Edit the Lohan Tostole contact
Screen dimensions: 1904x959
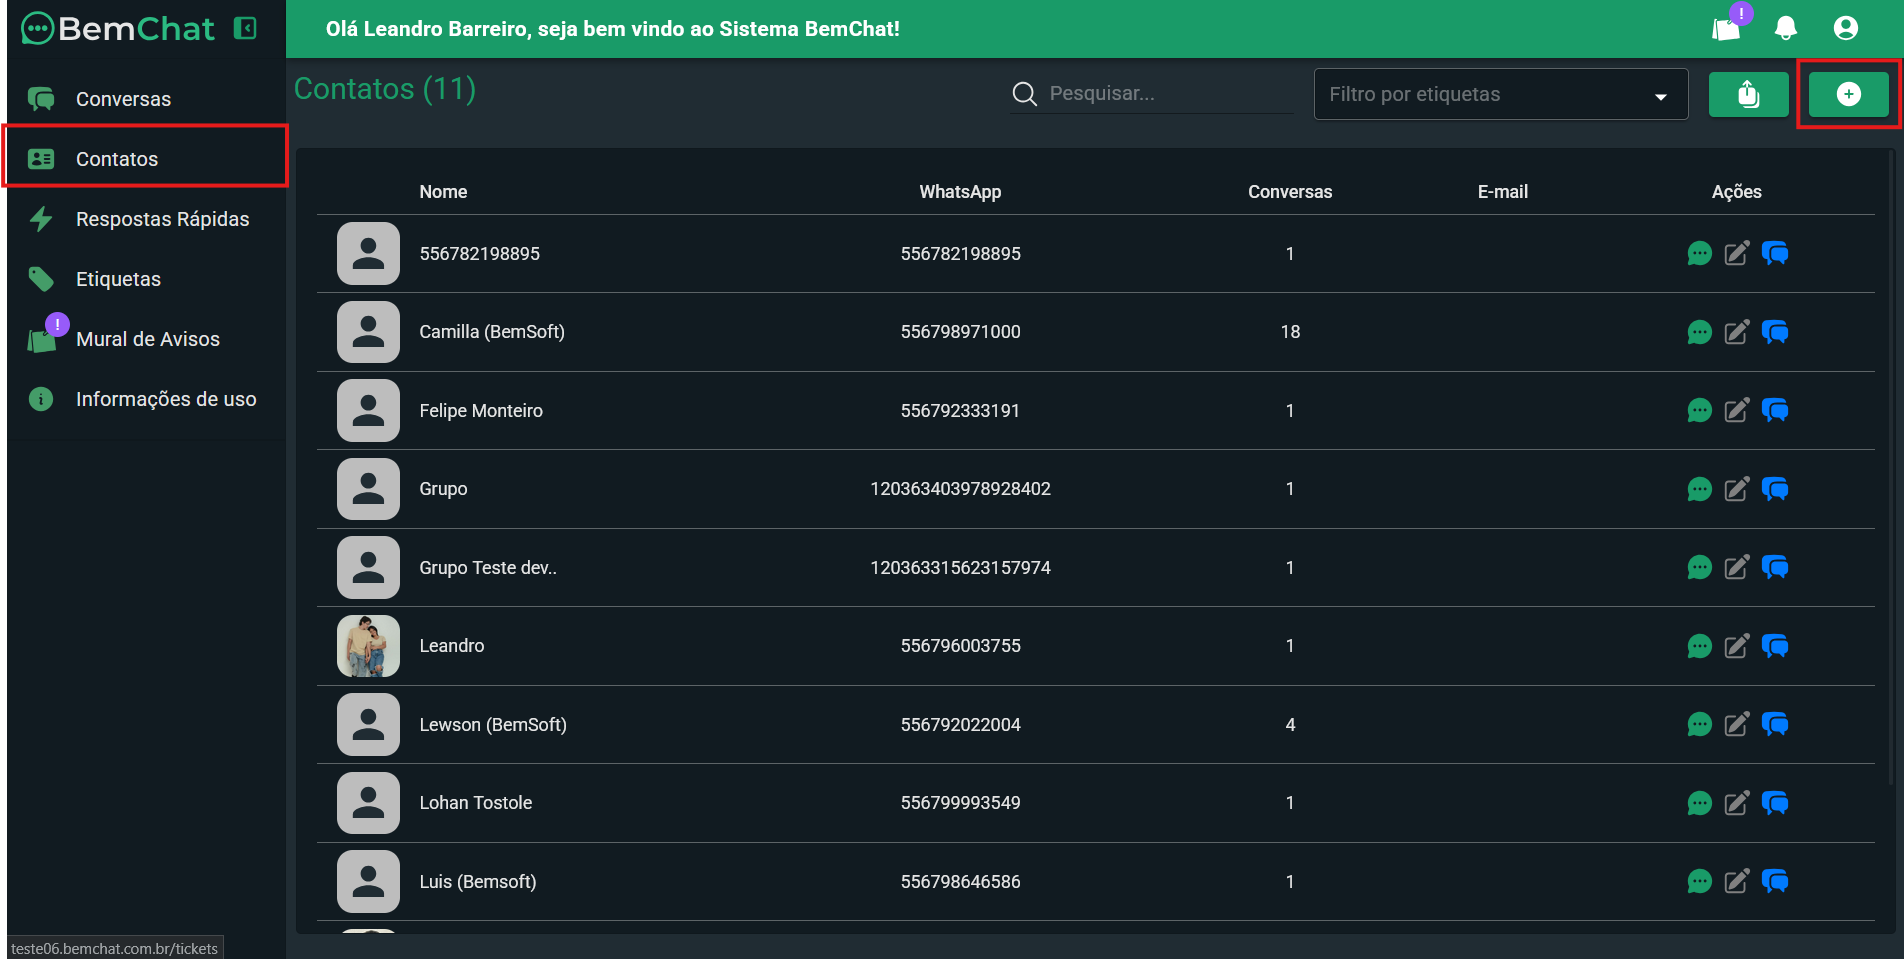click(1737, 803)
